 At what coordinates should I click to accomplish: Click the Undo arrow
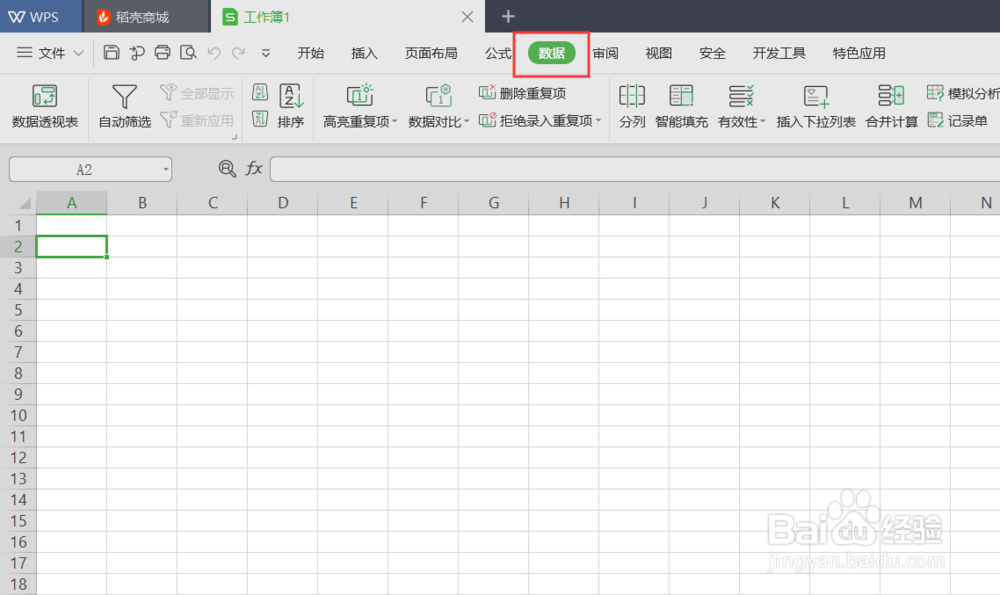tap(214, 53)
